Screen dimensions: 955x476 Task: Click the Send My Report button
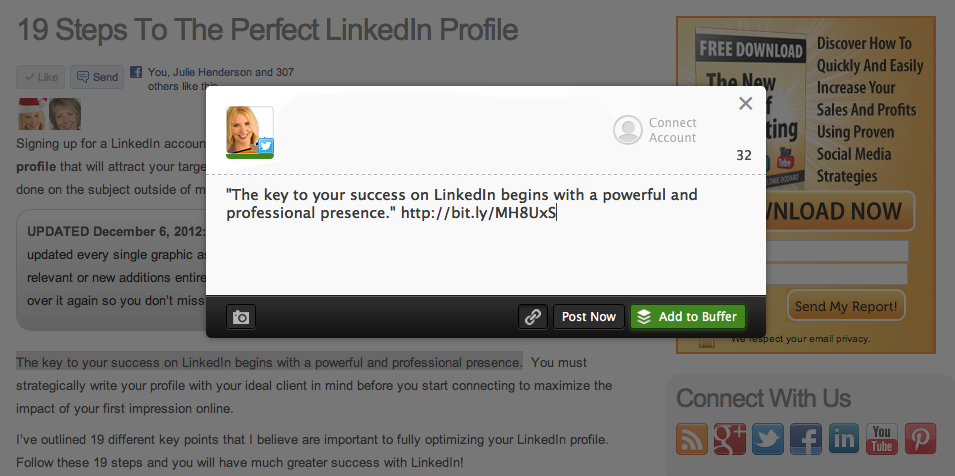[846, 305]
